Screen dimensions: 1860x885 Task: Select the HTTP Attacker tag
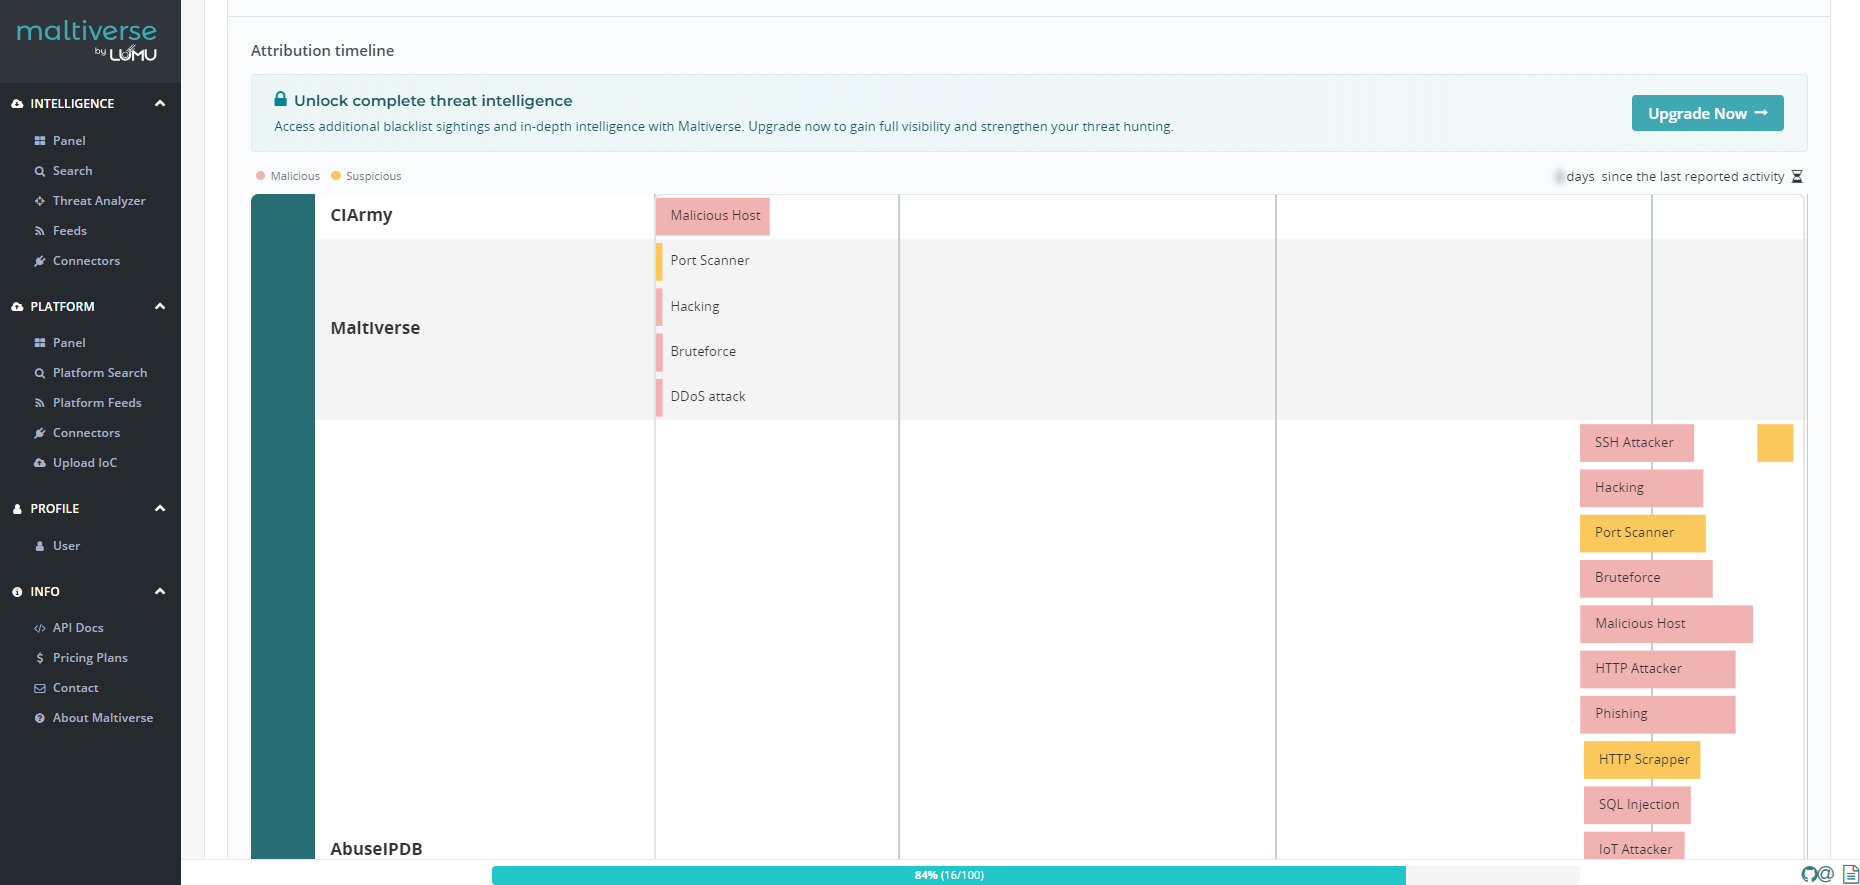(x=1658, y=669)
